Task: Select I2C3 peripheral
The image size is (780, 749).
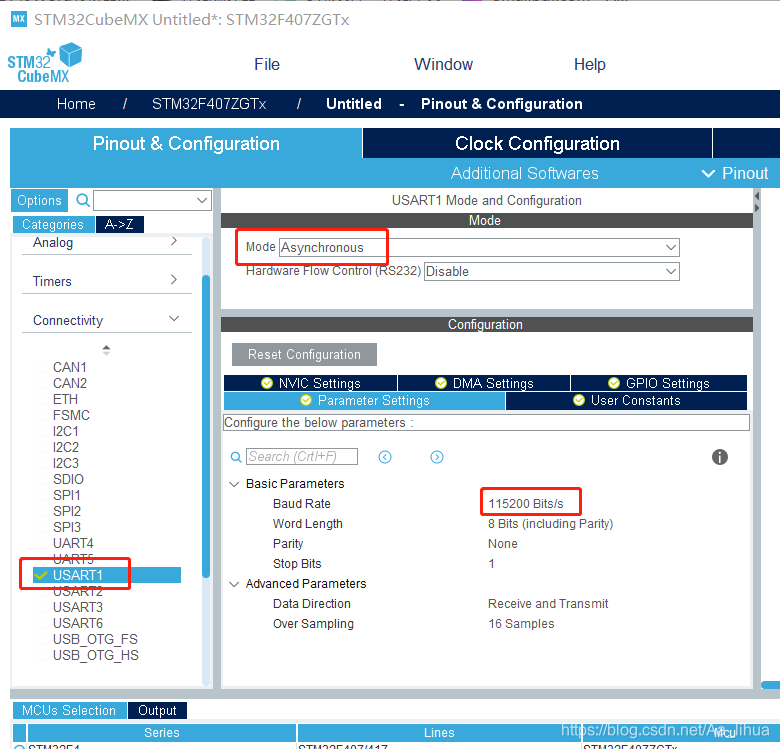Action: point(66,463)
